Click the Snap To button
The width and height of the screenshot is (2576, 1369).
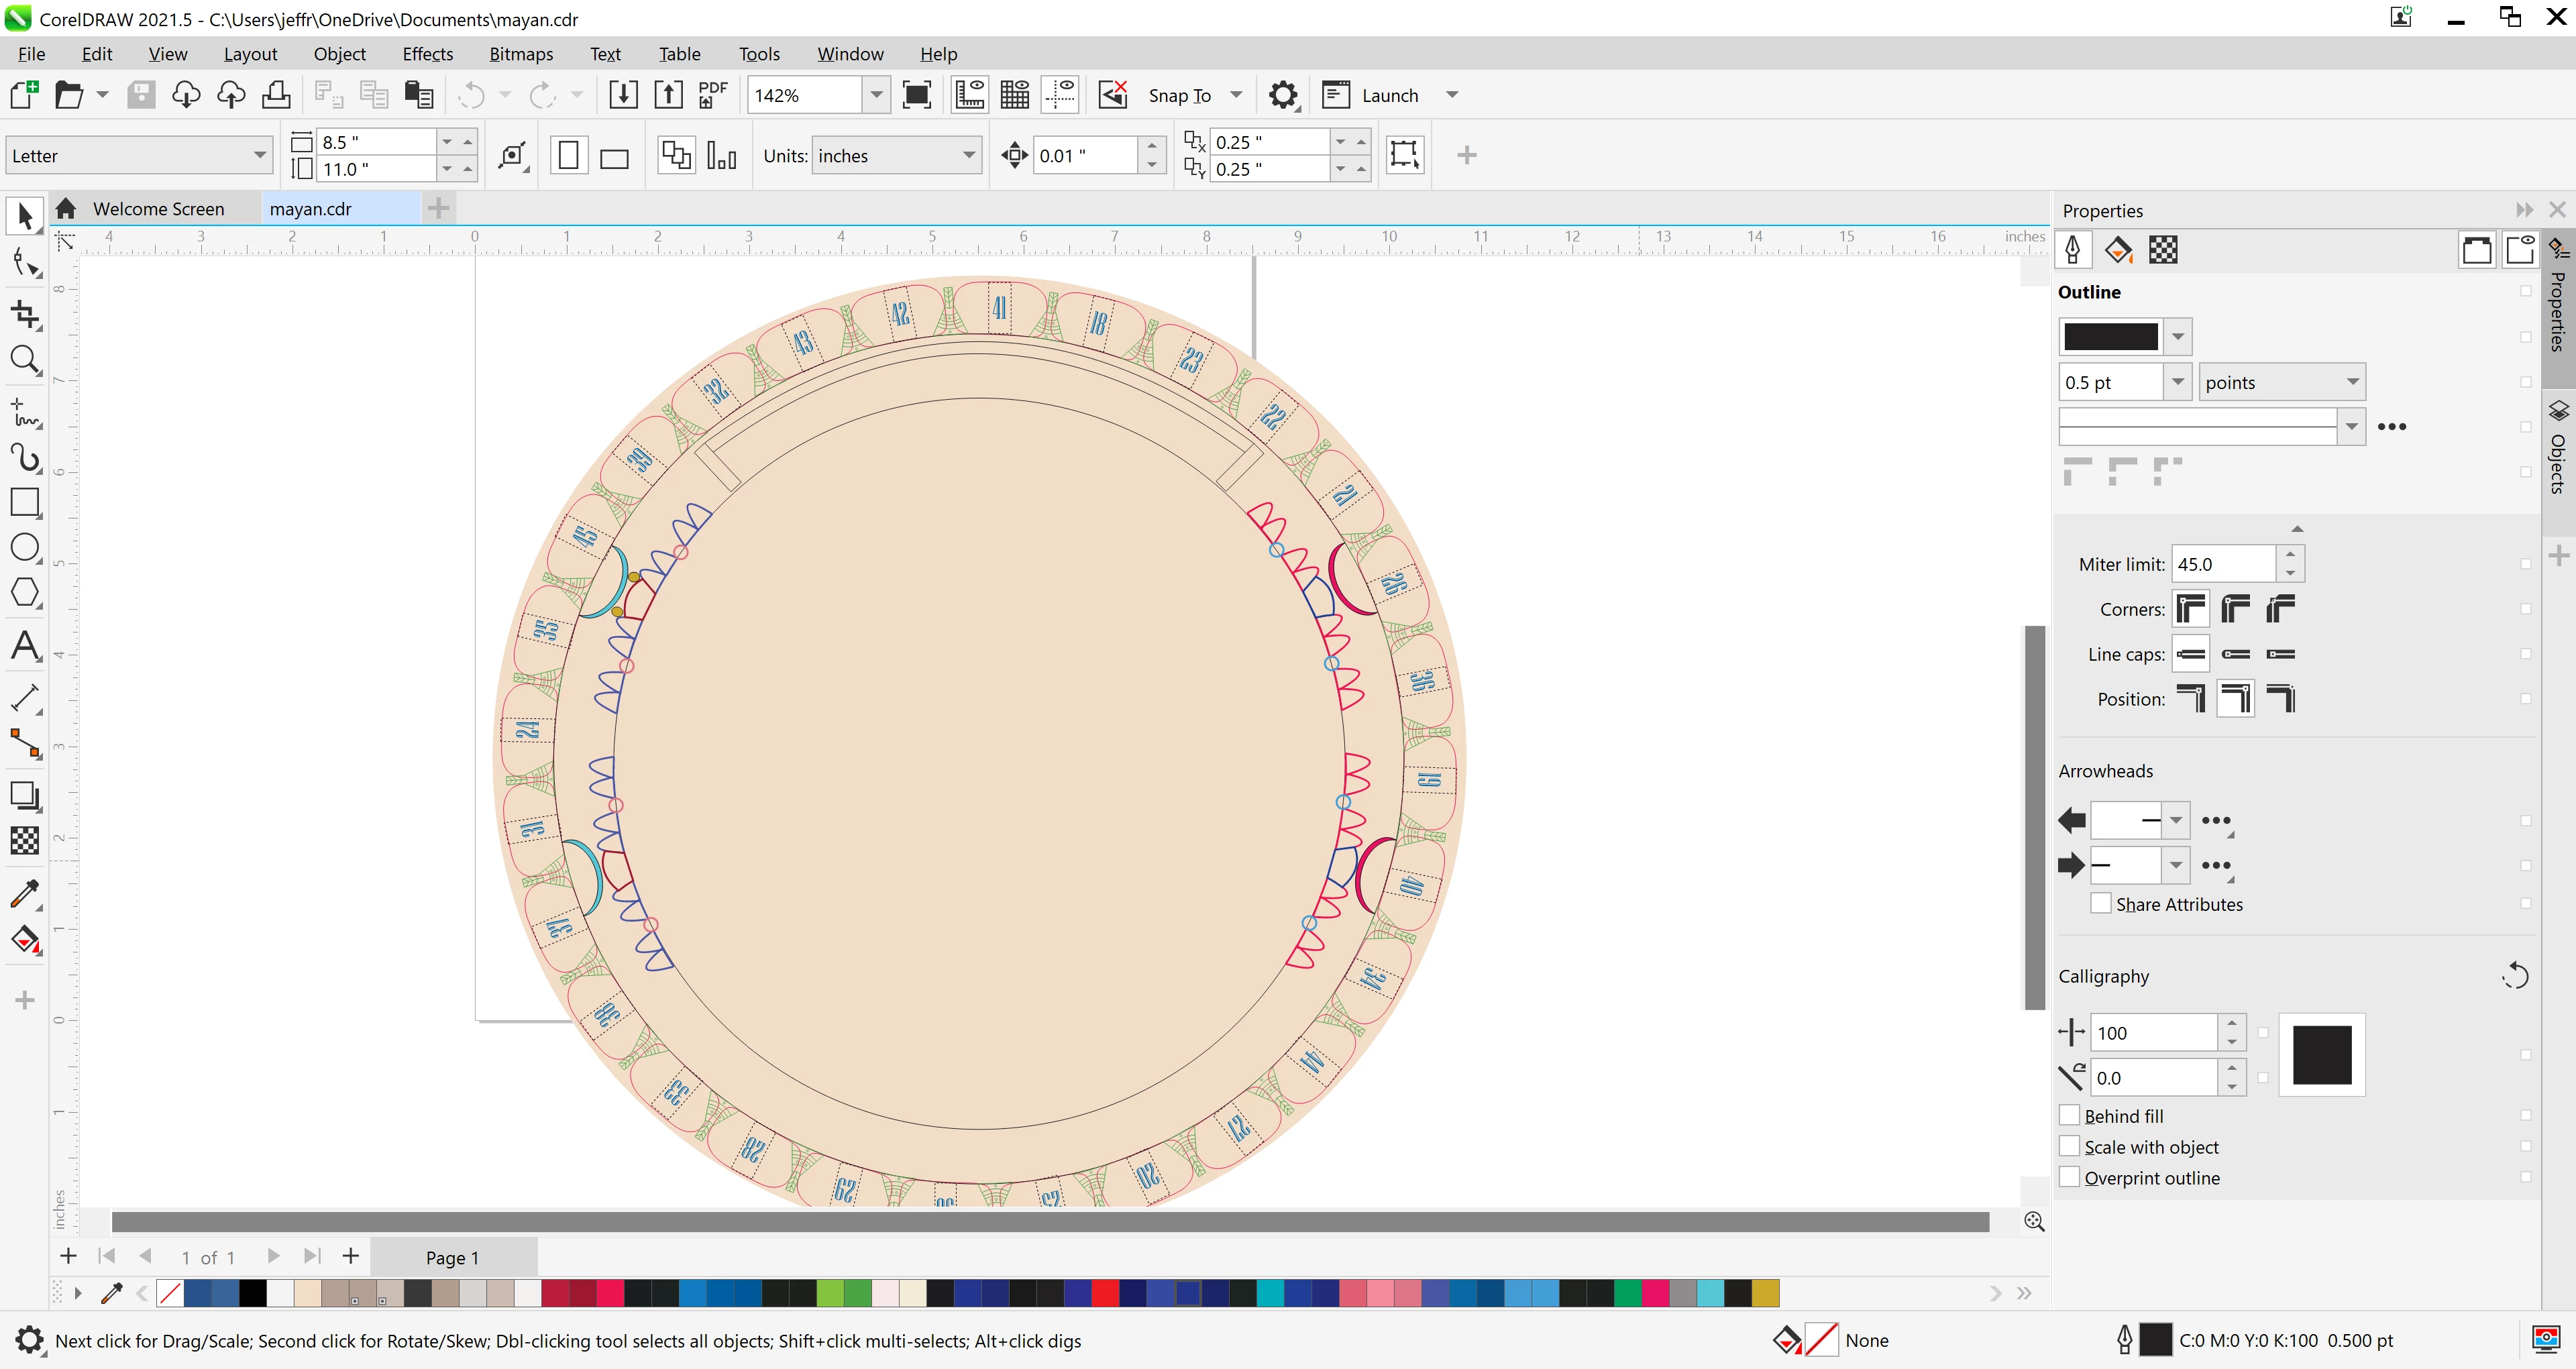click(x=1179, y=95)
